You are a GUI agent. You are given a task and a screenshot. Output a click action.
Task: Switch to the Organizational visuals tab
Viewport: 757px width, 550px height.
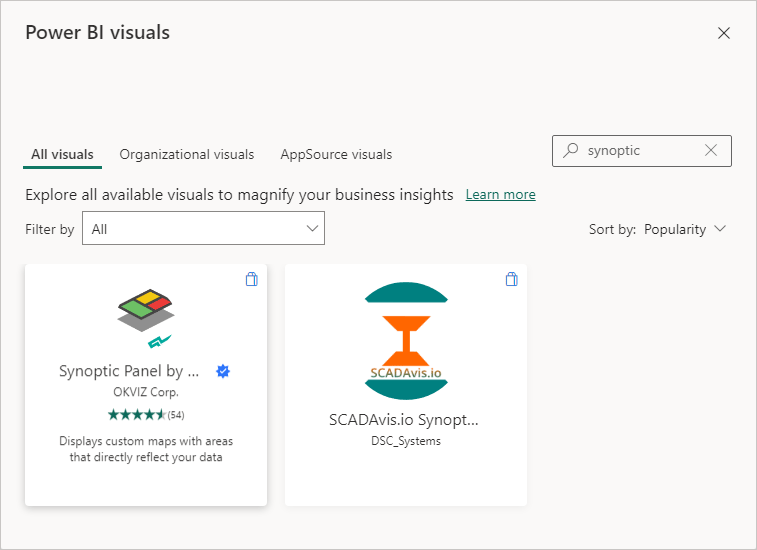[x=187, y=155]
